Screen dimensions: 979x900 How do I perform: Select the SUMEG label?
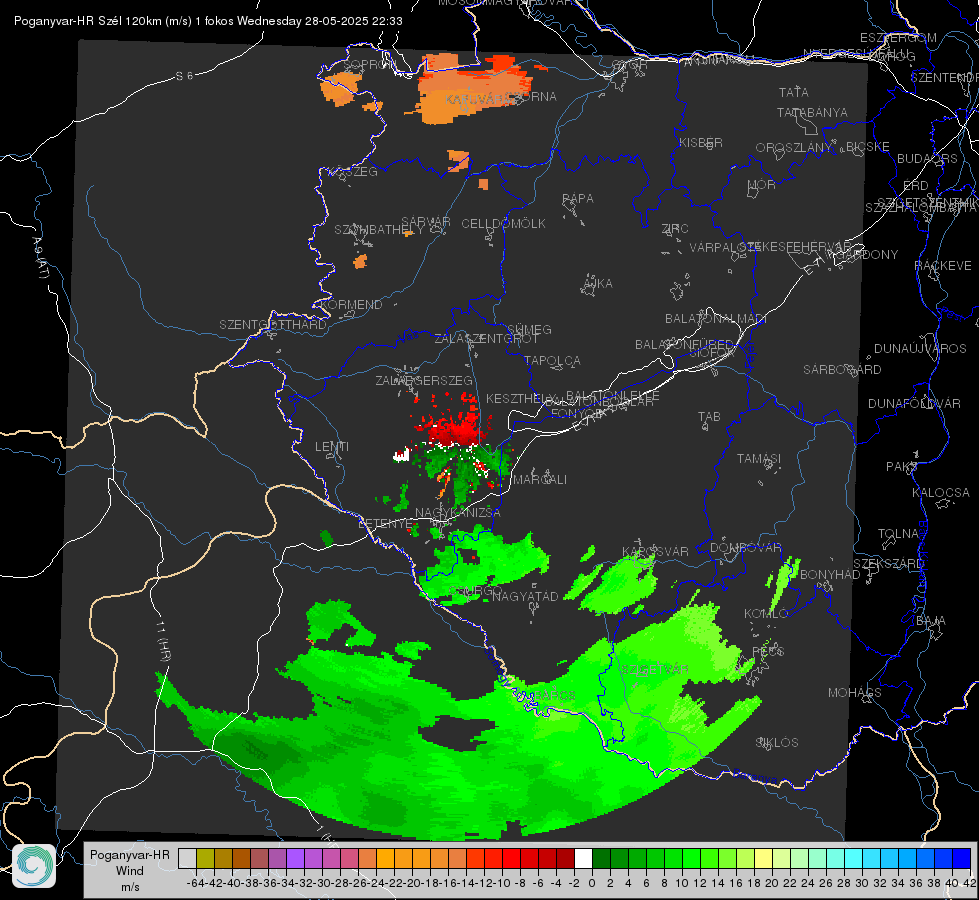point(529,329)
